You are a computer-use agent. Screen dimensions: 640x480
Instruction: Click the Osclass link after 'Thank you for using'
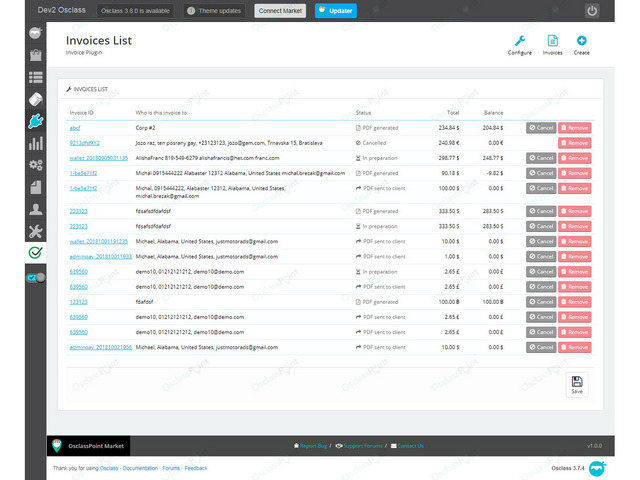coord(109,468)
